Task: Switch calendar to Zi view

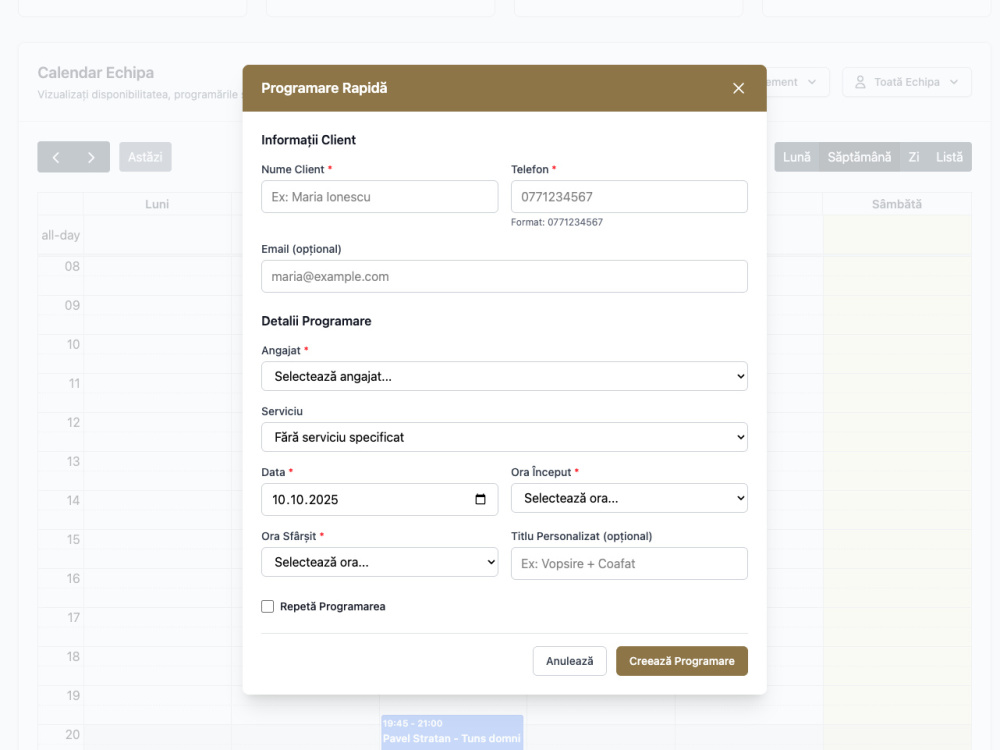Action: click(x=914, y=157)
